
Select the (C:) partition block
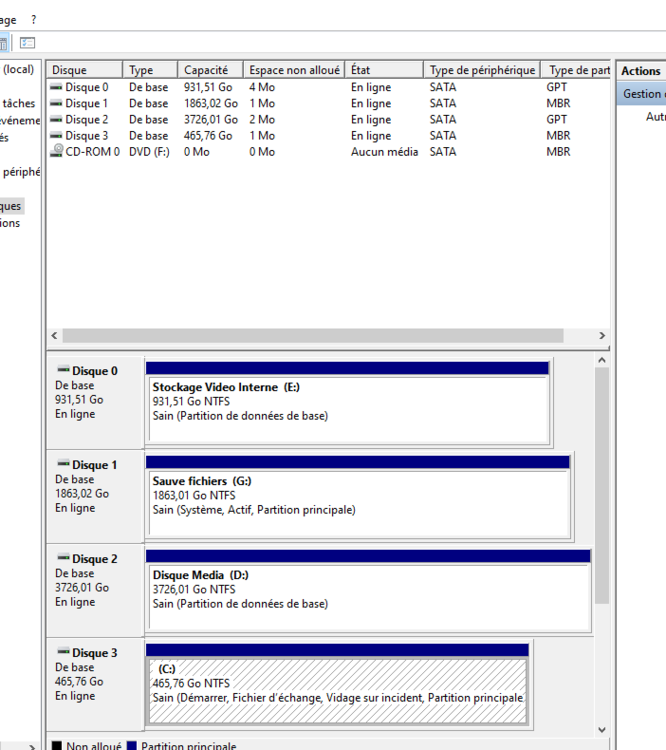pos(337,690)
